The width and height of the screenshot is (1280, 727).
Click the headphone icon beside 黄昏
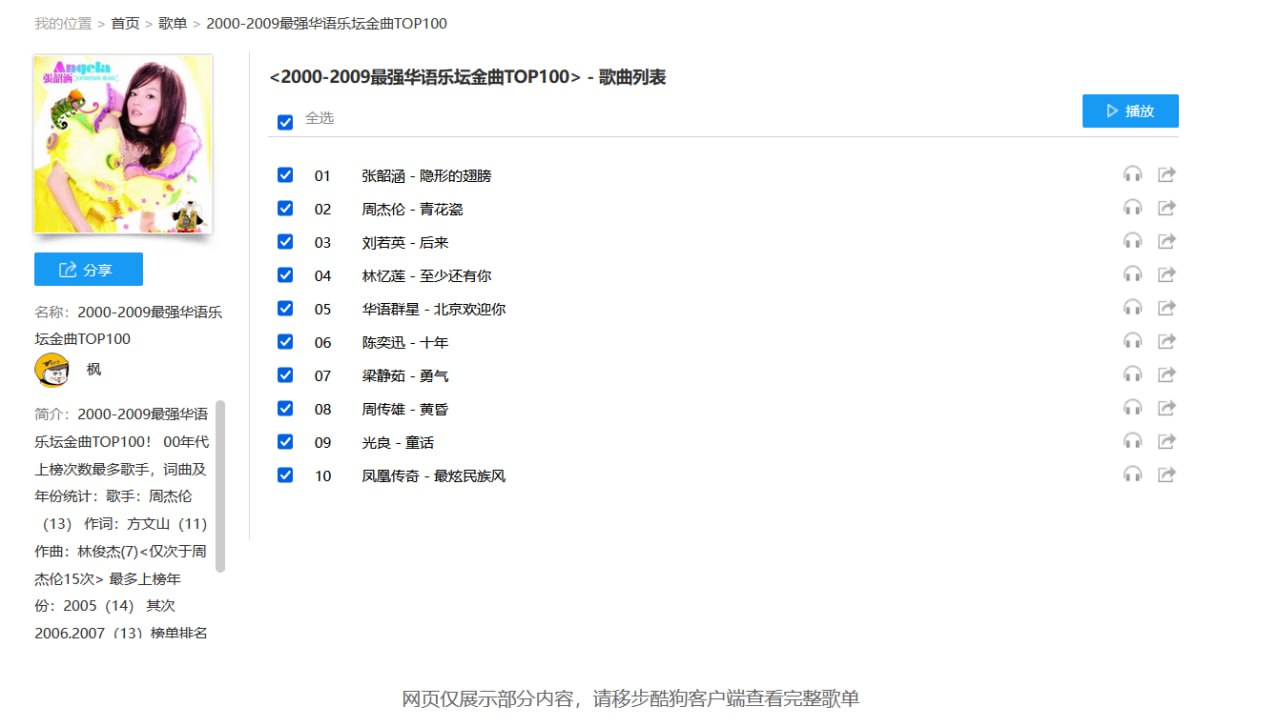(x=1133, y=407)
